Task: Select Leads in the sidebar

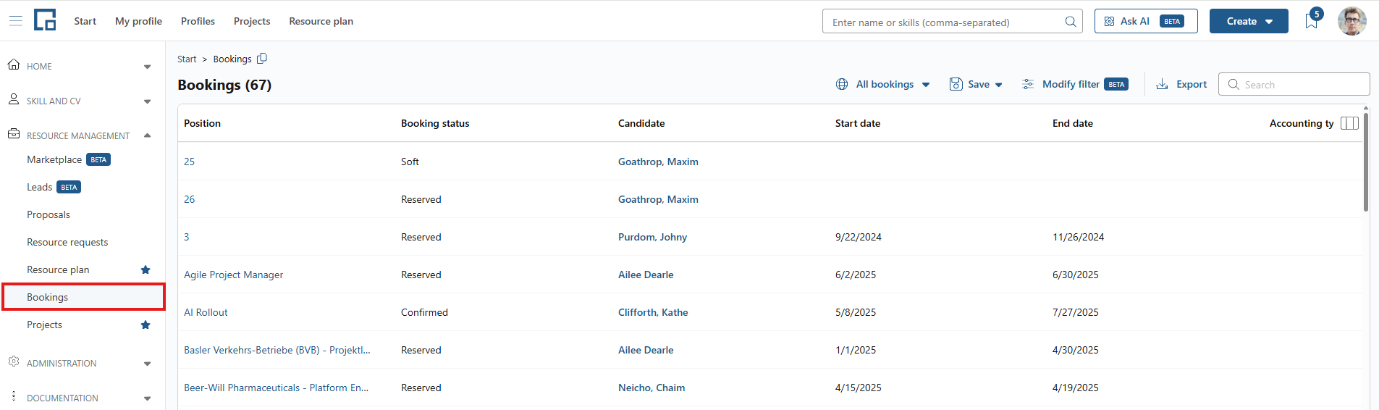Action: (39, 187)
